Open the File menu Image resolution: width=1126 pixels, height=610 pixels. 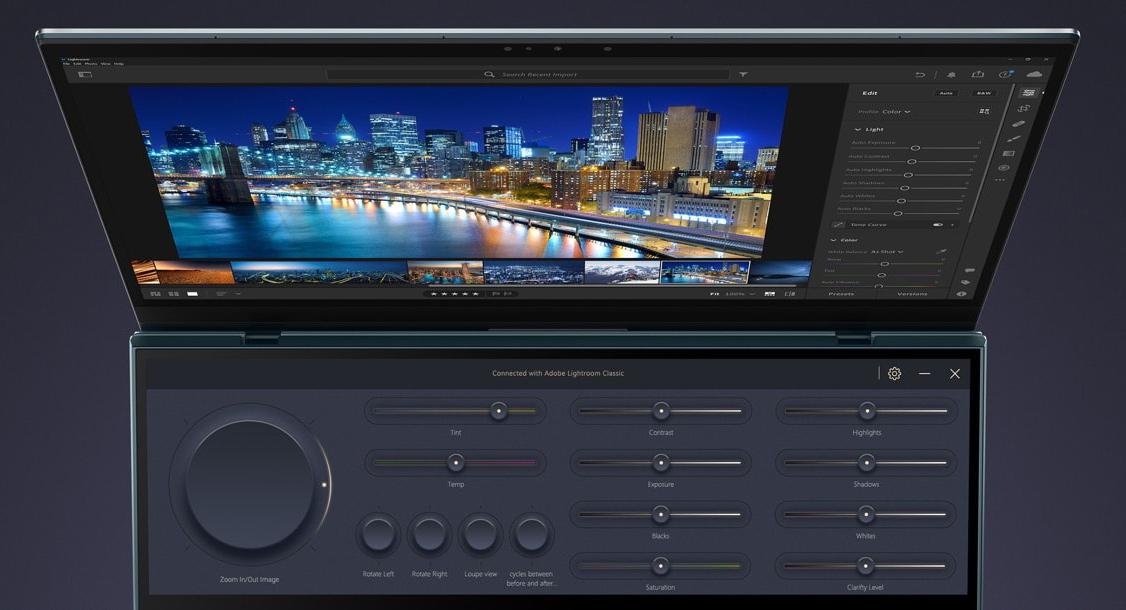pos(67,64)
